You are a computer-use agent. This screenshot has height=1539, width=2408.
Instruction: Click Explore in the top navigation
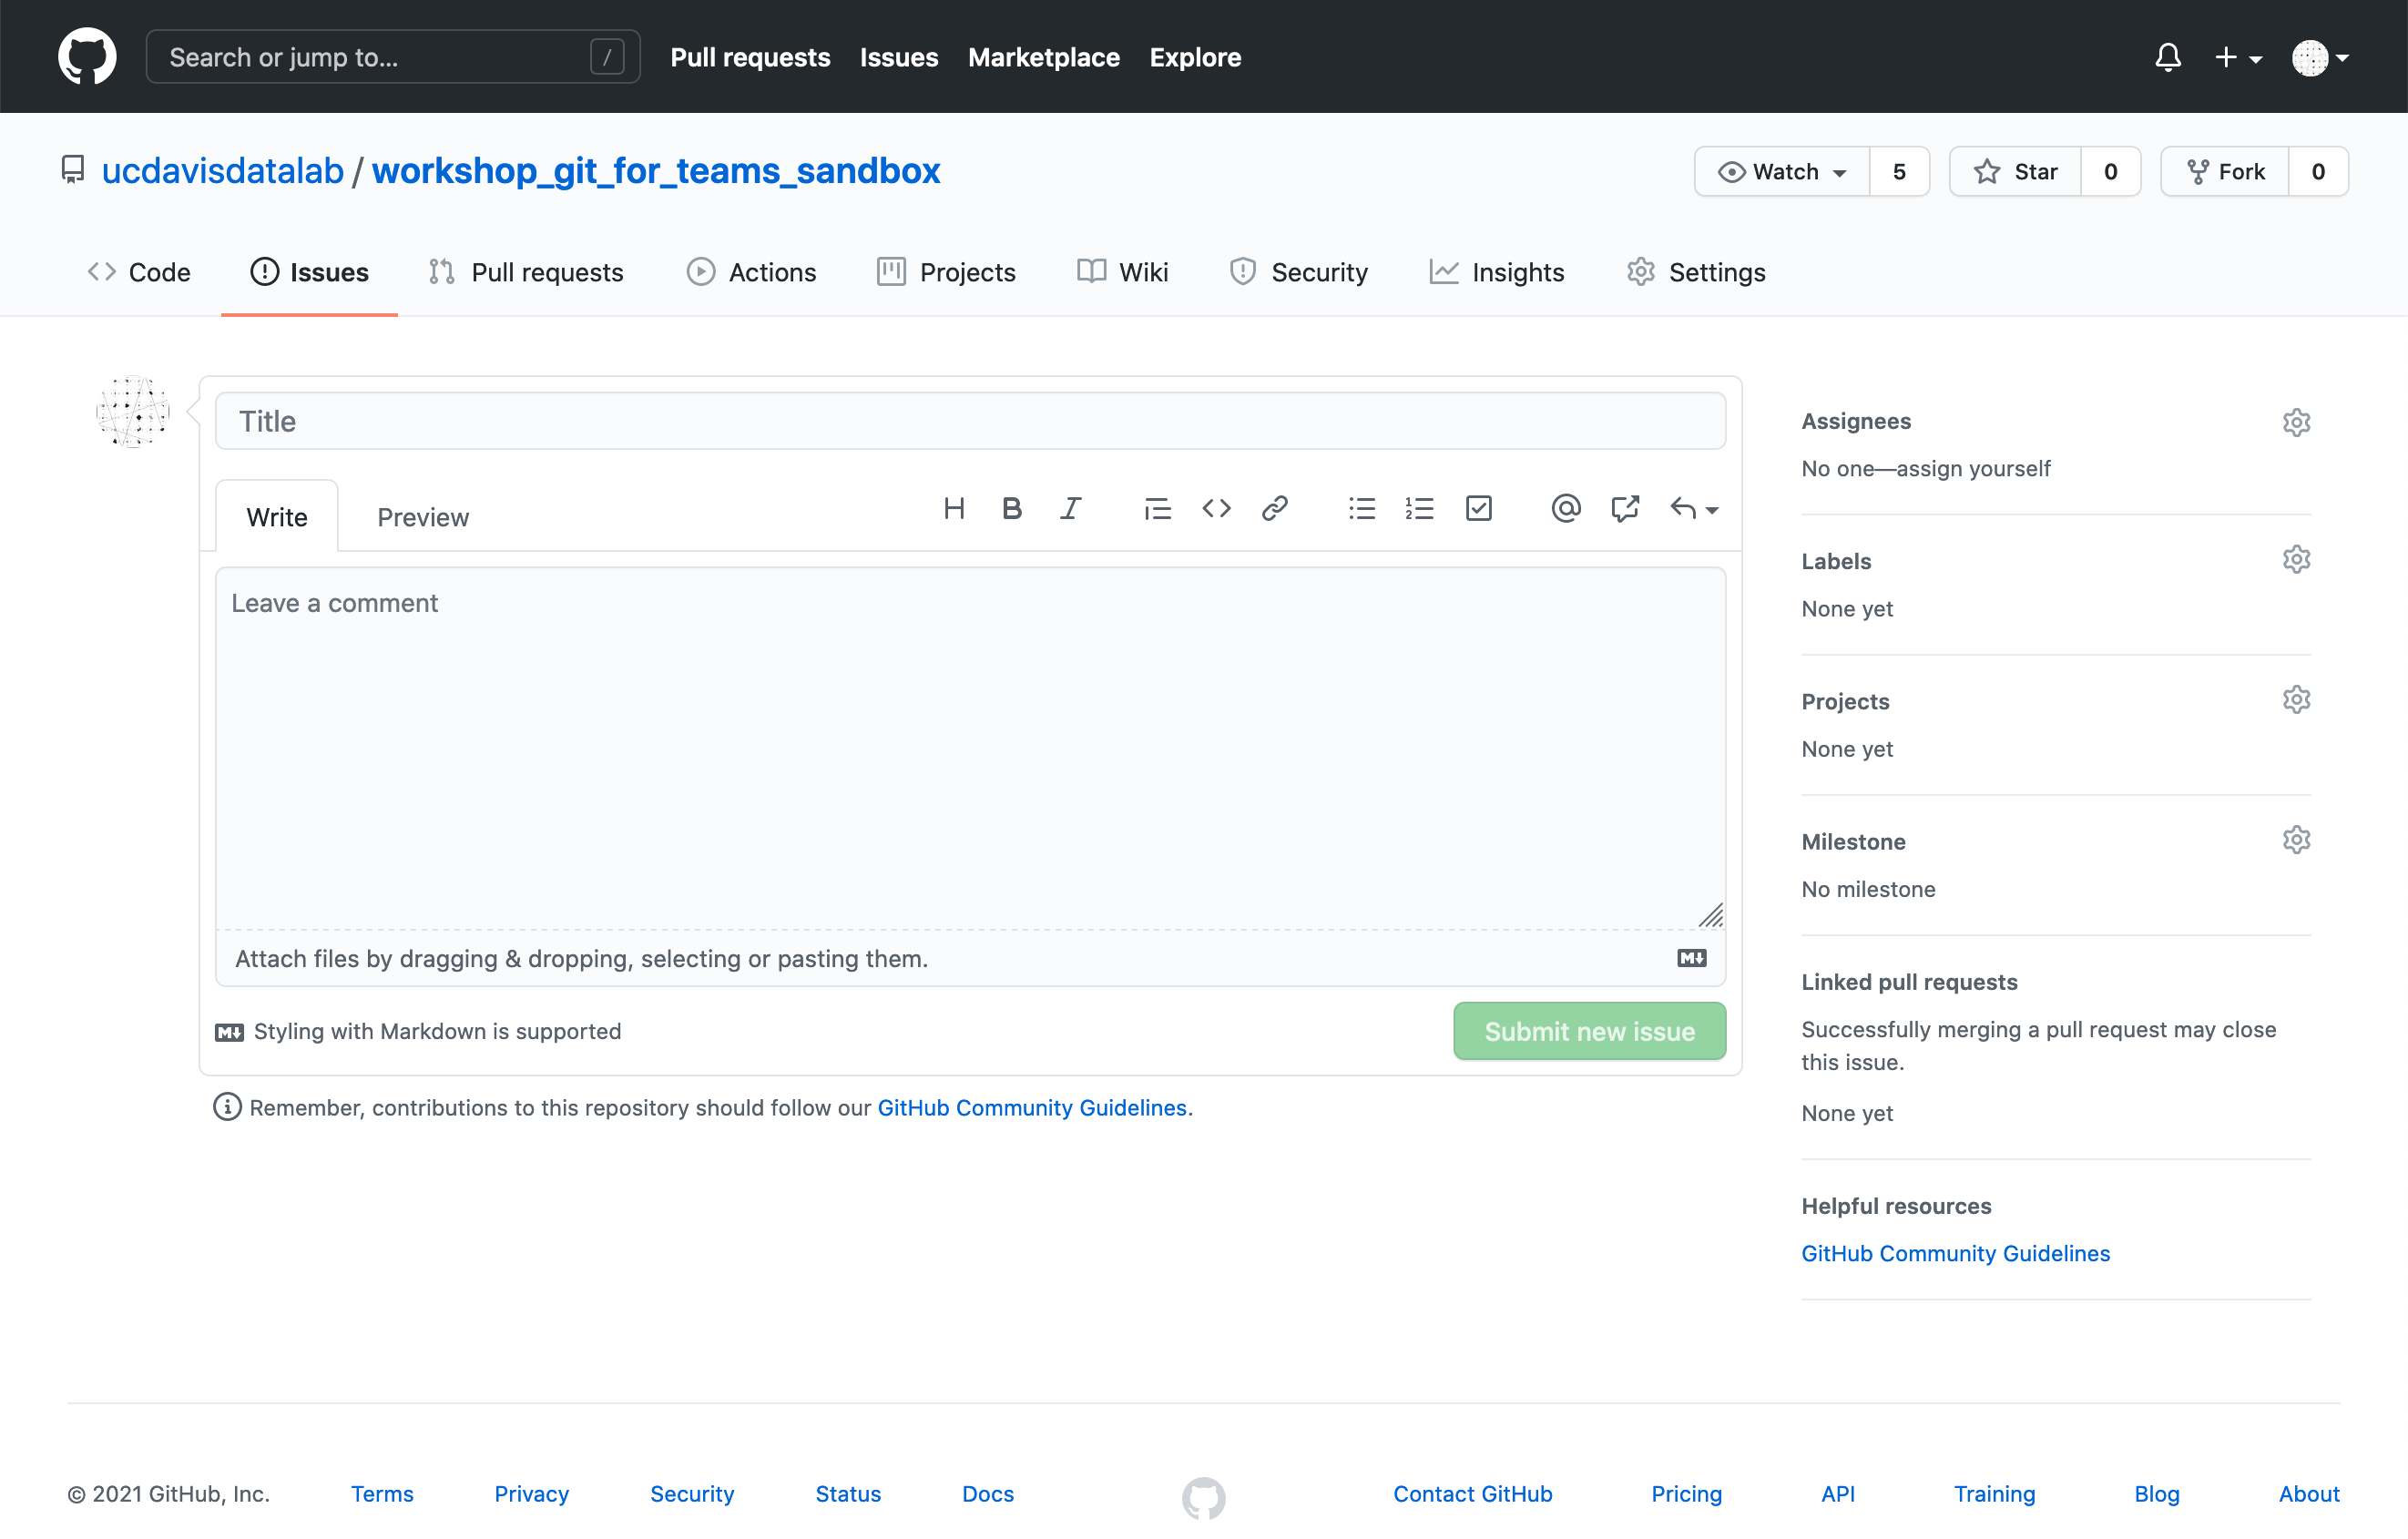click(x=1195, y=57)
